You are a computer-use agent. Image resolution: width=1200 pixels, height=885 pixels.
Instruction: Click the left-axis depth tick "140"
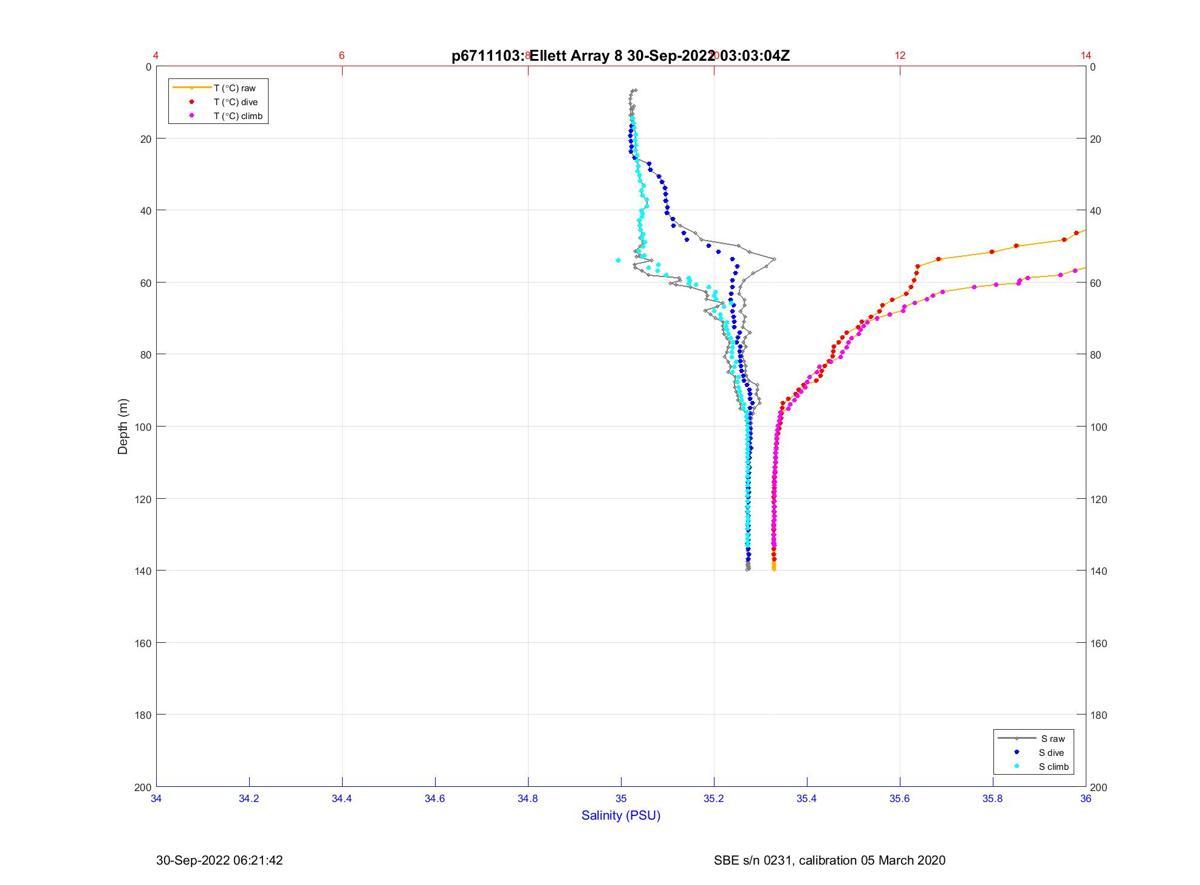click(x=142, y=571)
